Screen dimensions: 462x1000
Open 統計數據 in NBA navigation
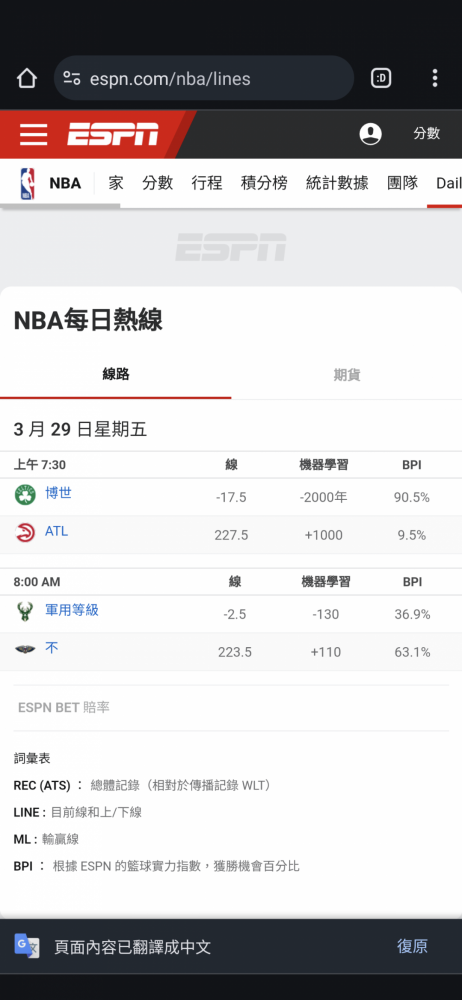[x=337, y=183]
